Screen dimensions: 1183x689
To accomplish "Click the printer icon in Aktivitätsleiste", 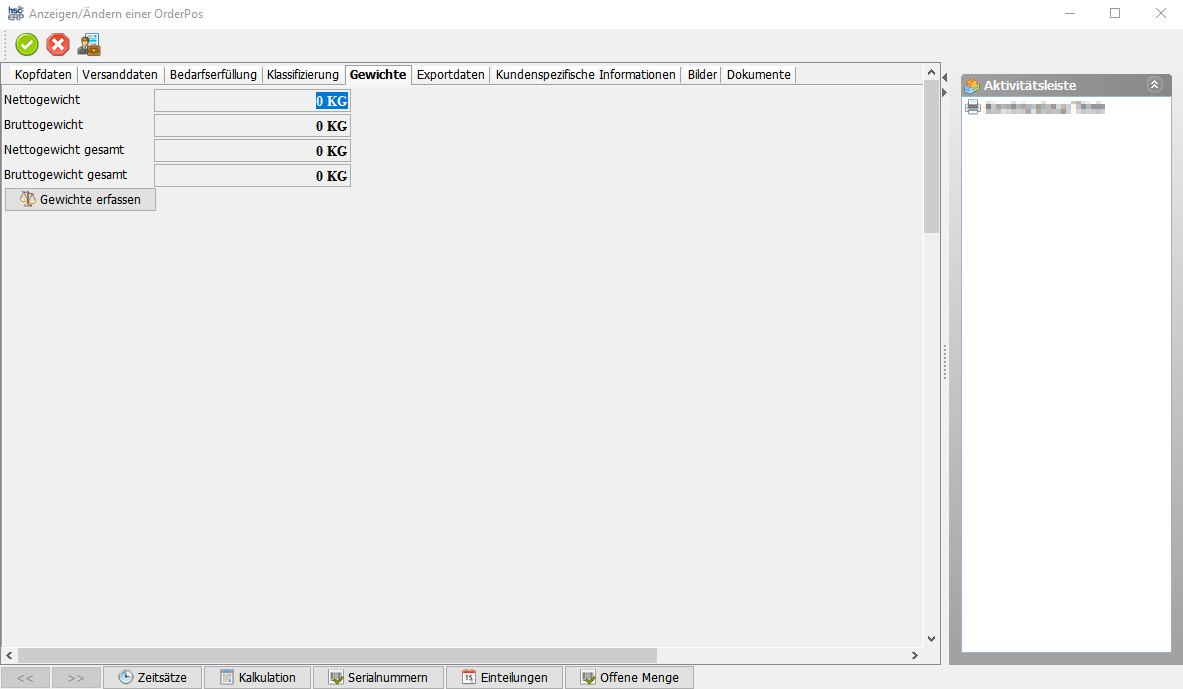I will coord(972,107).
